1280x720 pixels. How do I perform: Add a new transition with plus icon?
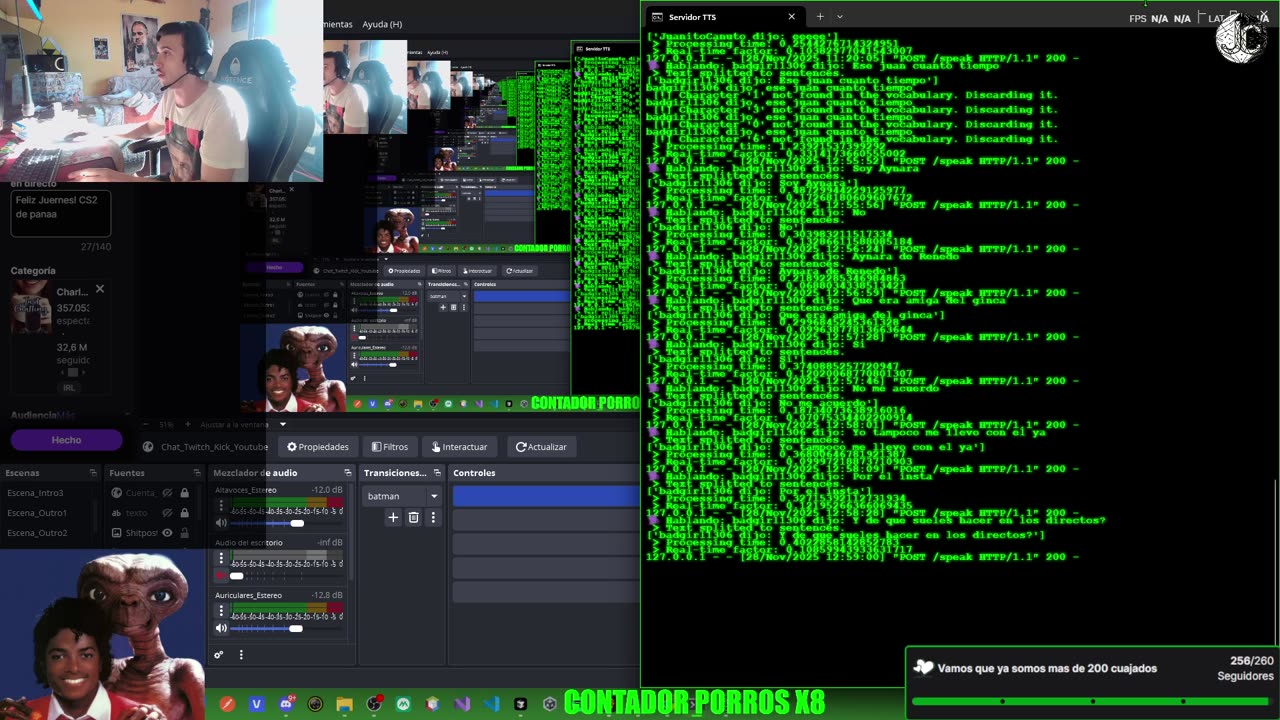[393, 517]
